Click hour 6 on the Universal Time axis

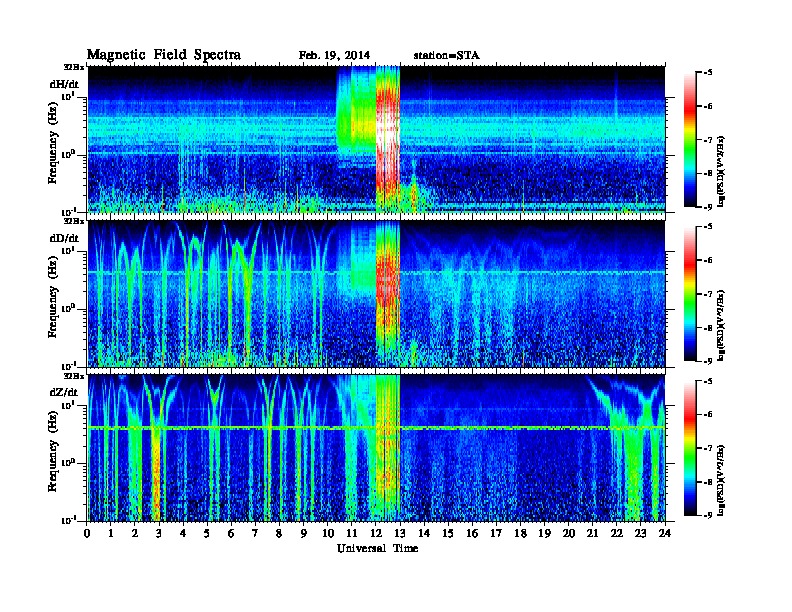pyautogui.click(x=231, y=534)
